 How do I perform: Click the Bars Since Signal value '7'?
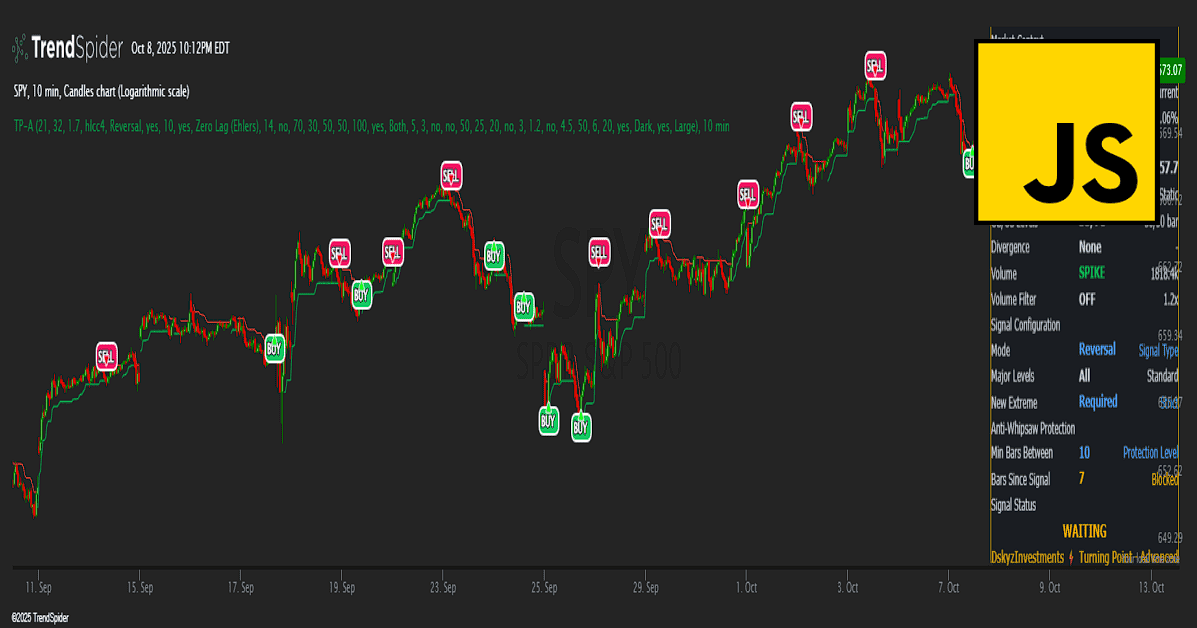click(1082, 478)
